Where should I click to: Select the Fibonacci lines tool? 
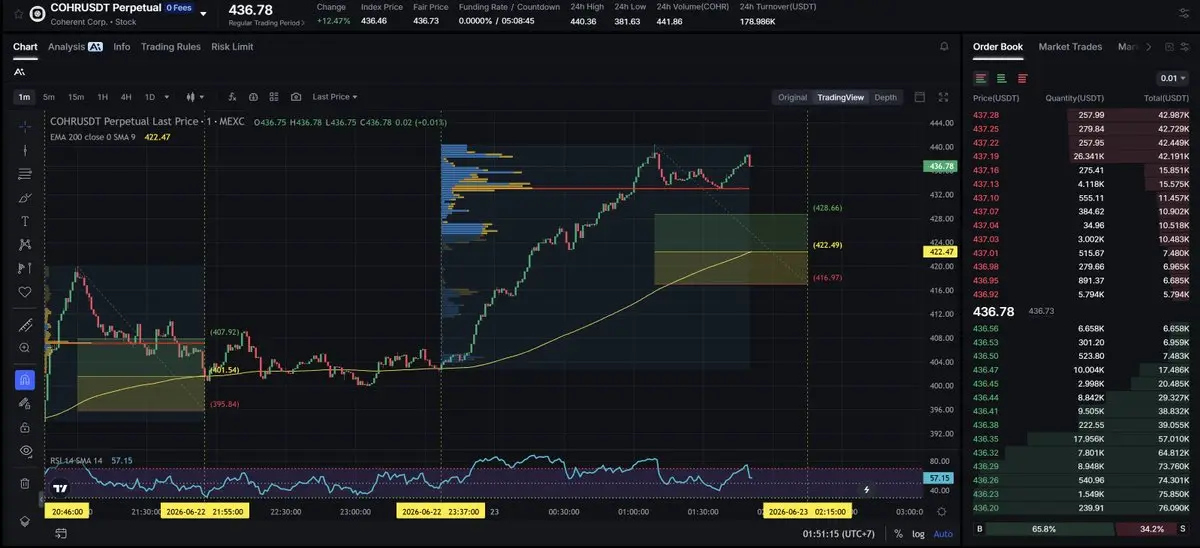click(25, 174)
